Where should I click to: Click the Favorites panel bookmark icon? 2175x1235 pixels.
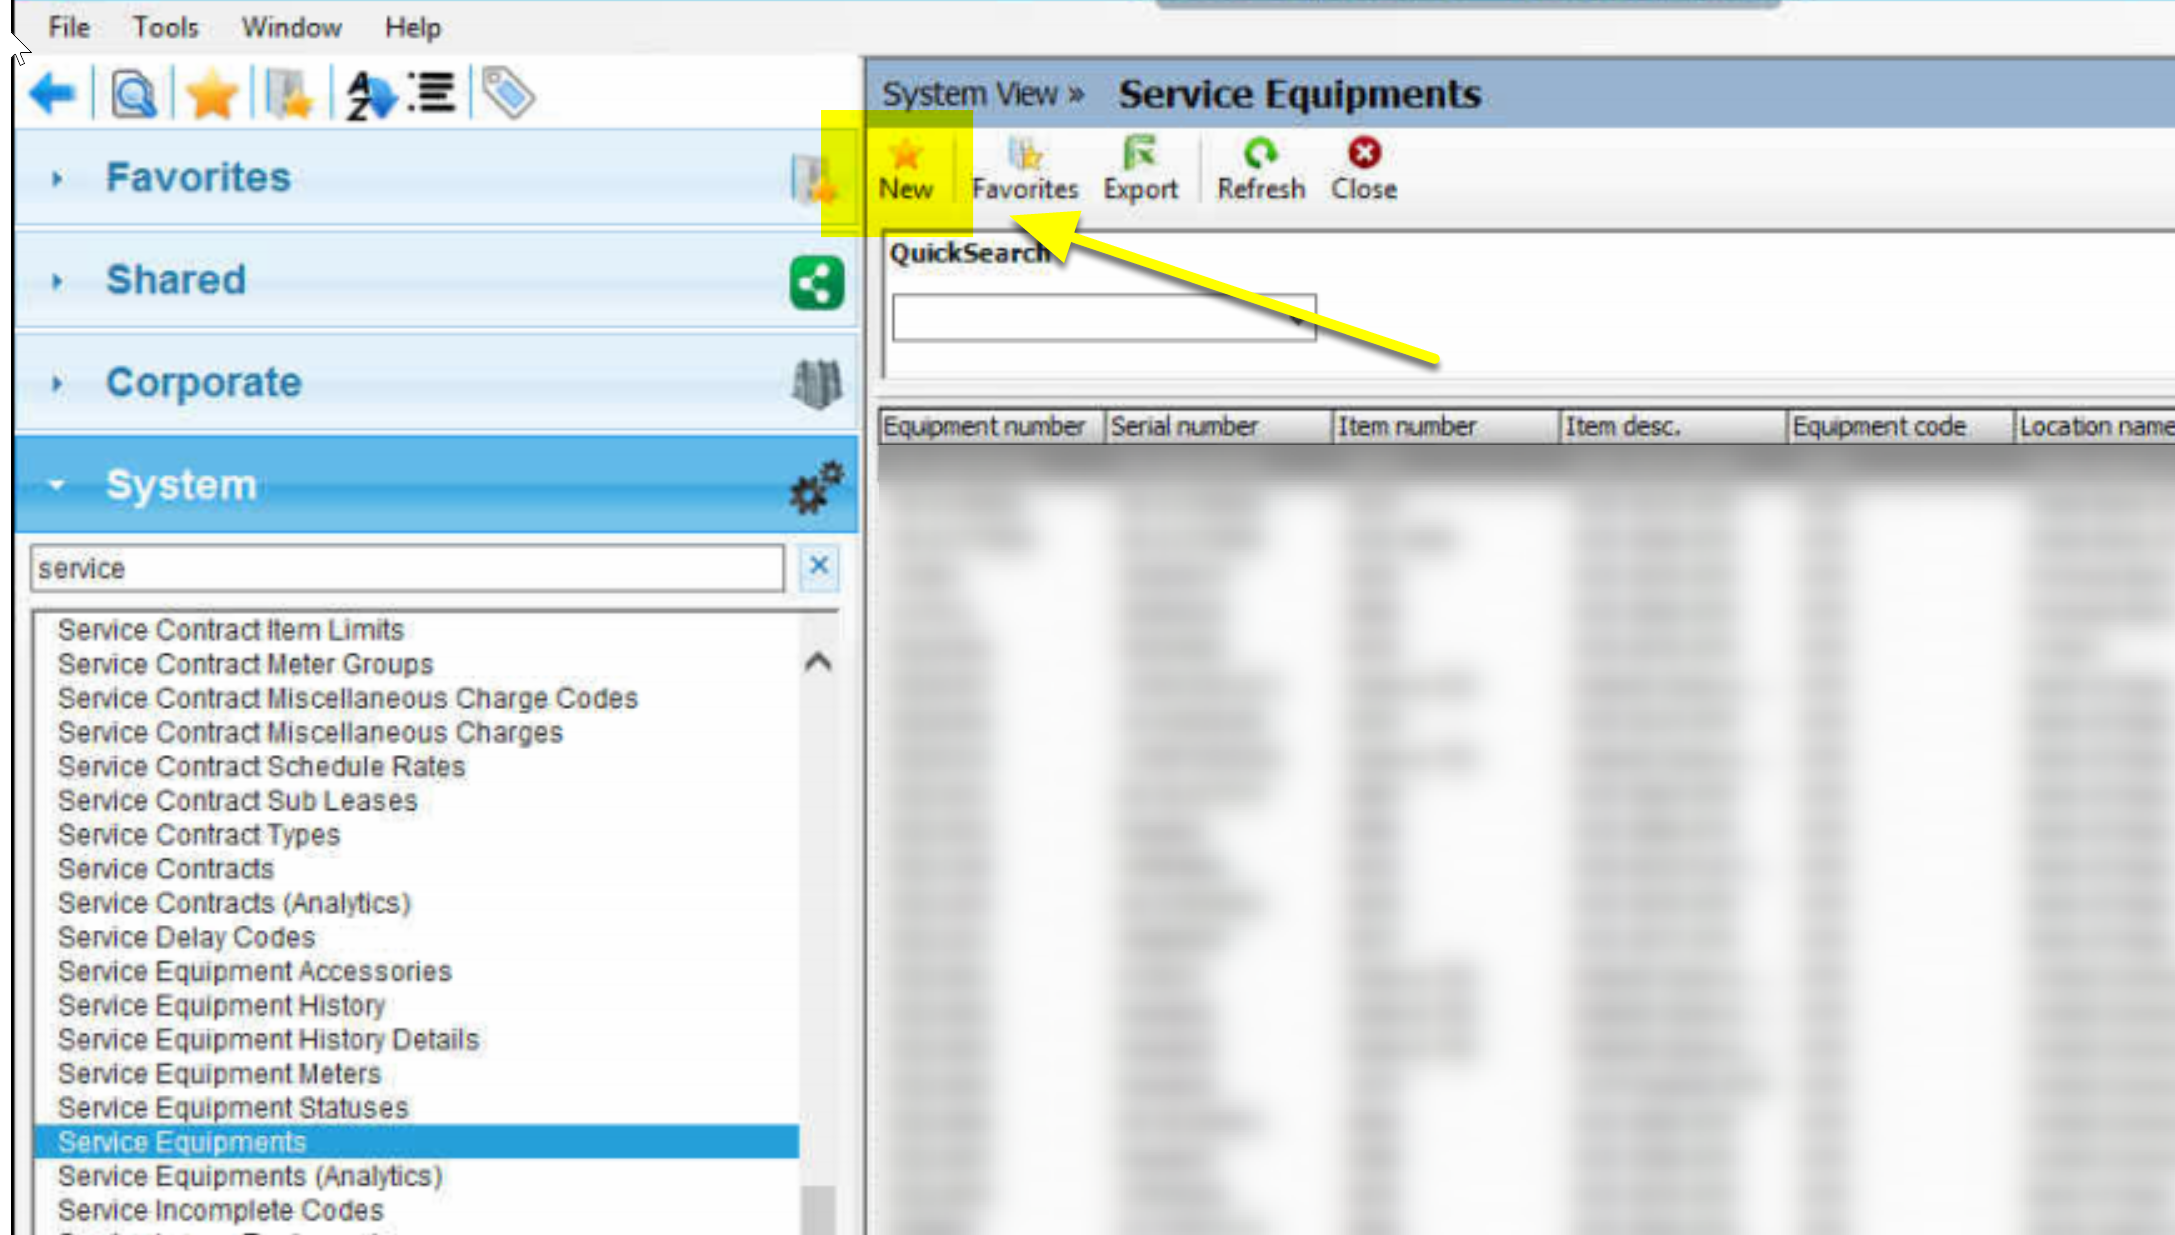click(x=814, y=180)
